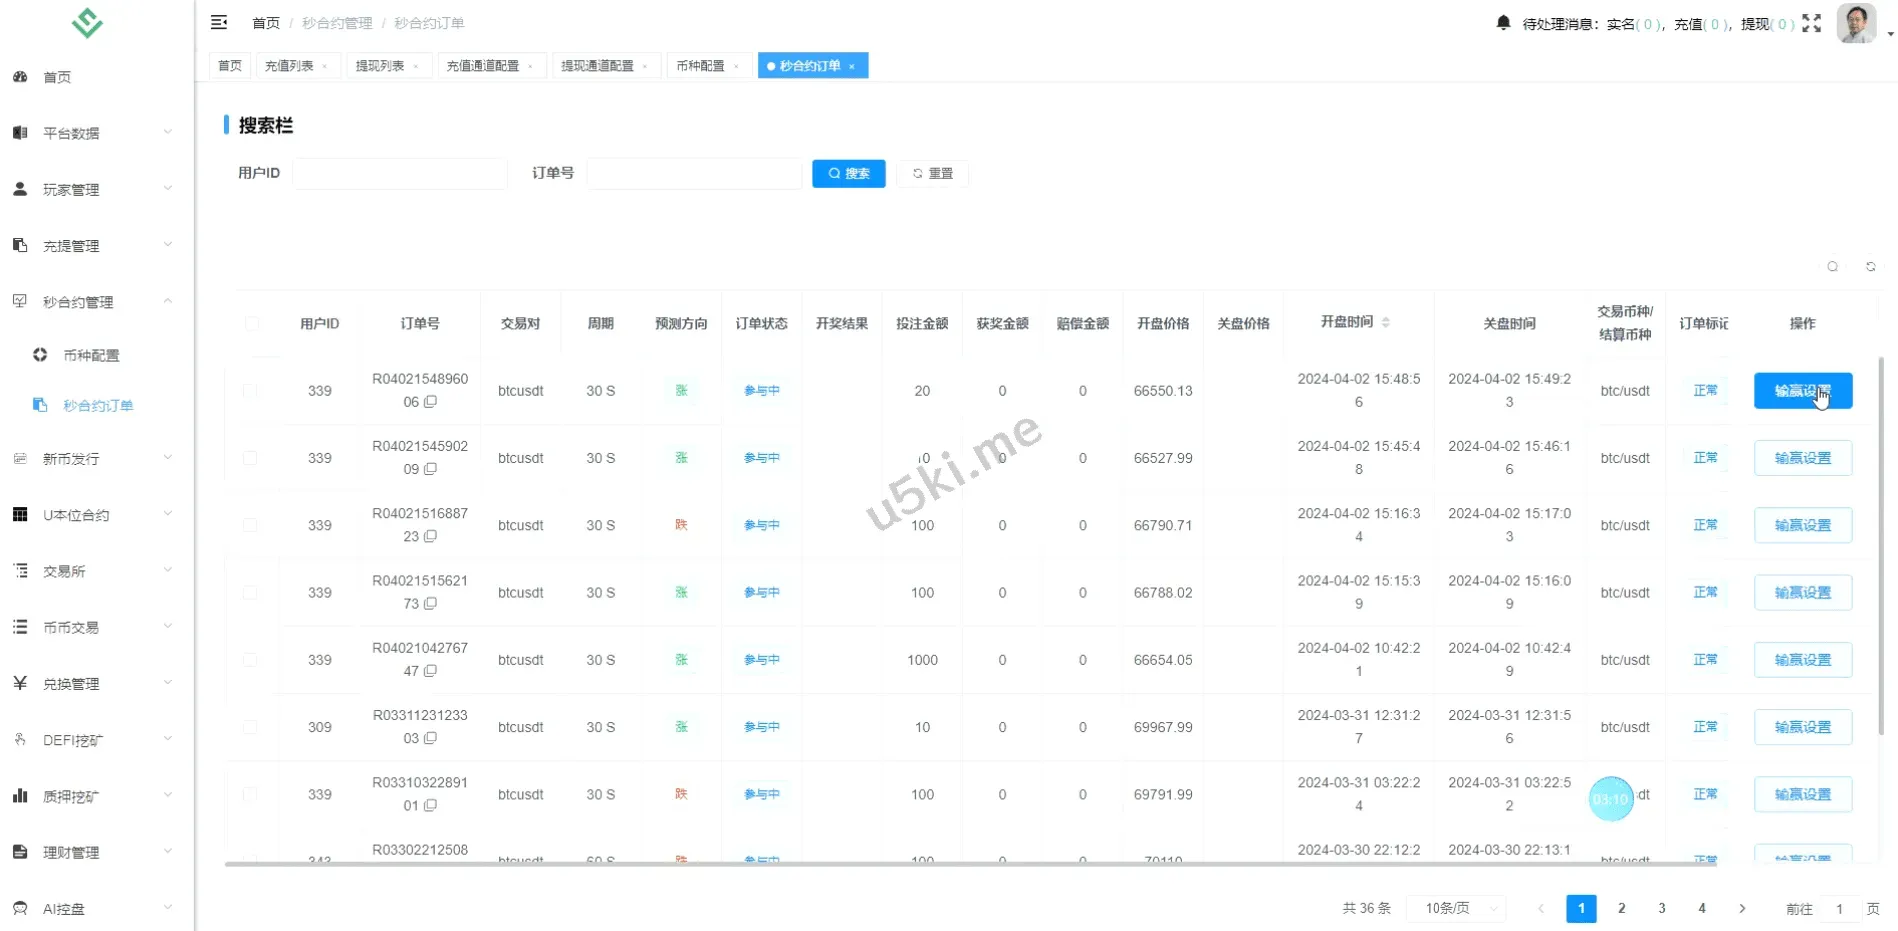Open the 10条/页 page size dropdown

[x=1457, y=908]
